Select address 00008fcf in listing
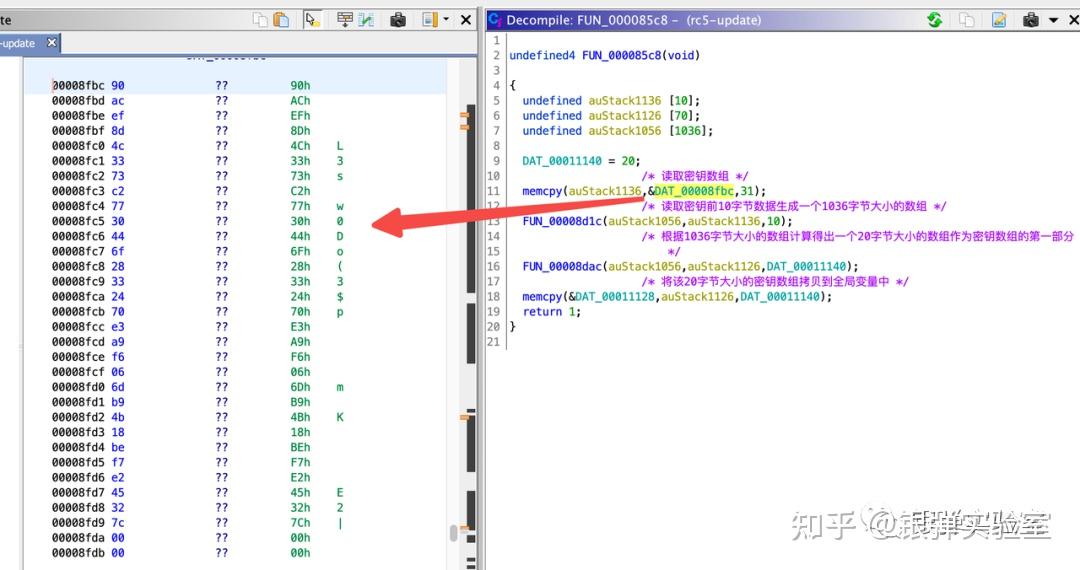Viewport: 1080px width, 570px height. pyautogui.click(x=79, y=372)
